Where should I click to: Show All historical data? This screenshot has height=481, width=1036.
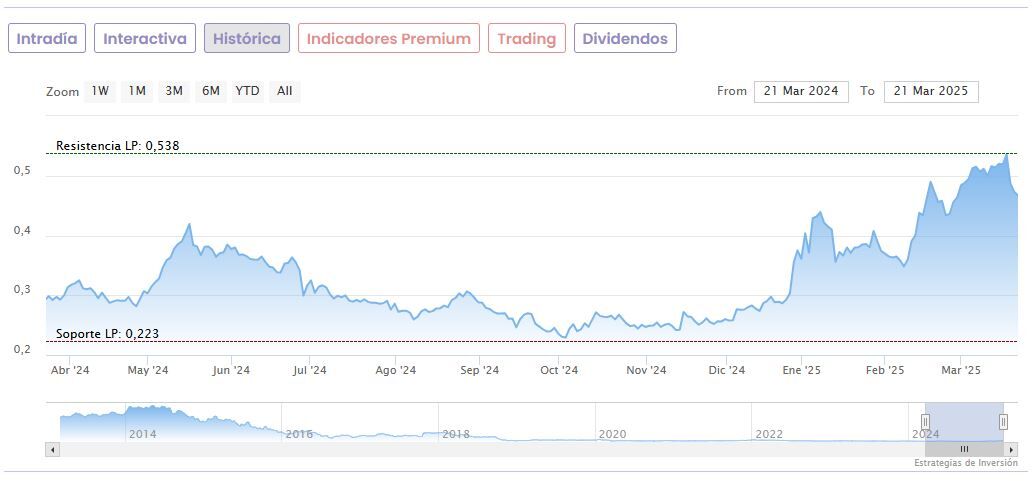[x=285, y=91]
